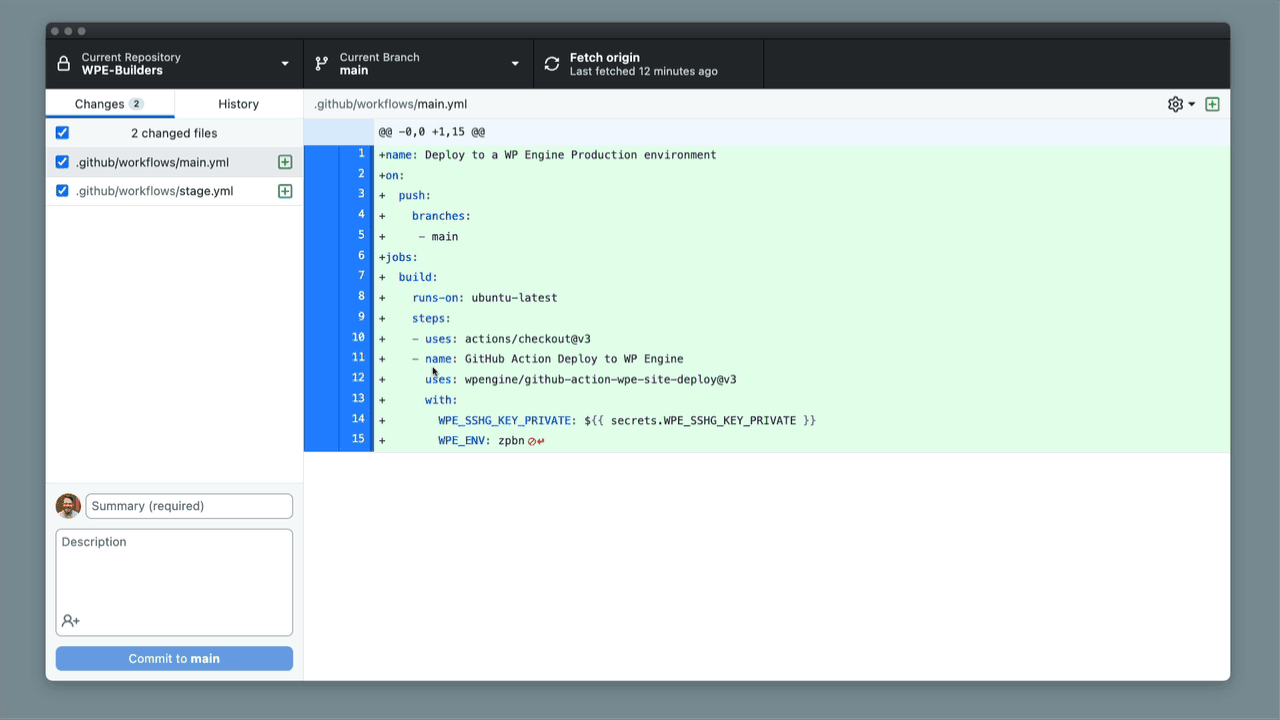Open the Current Repository dropdown
This screenshot has width=1280, height=720.
click(174, 64)
